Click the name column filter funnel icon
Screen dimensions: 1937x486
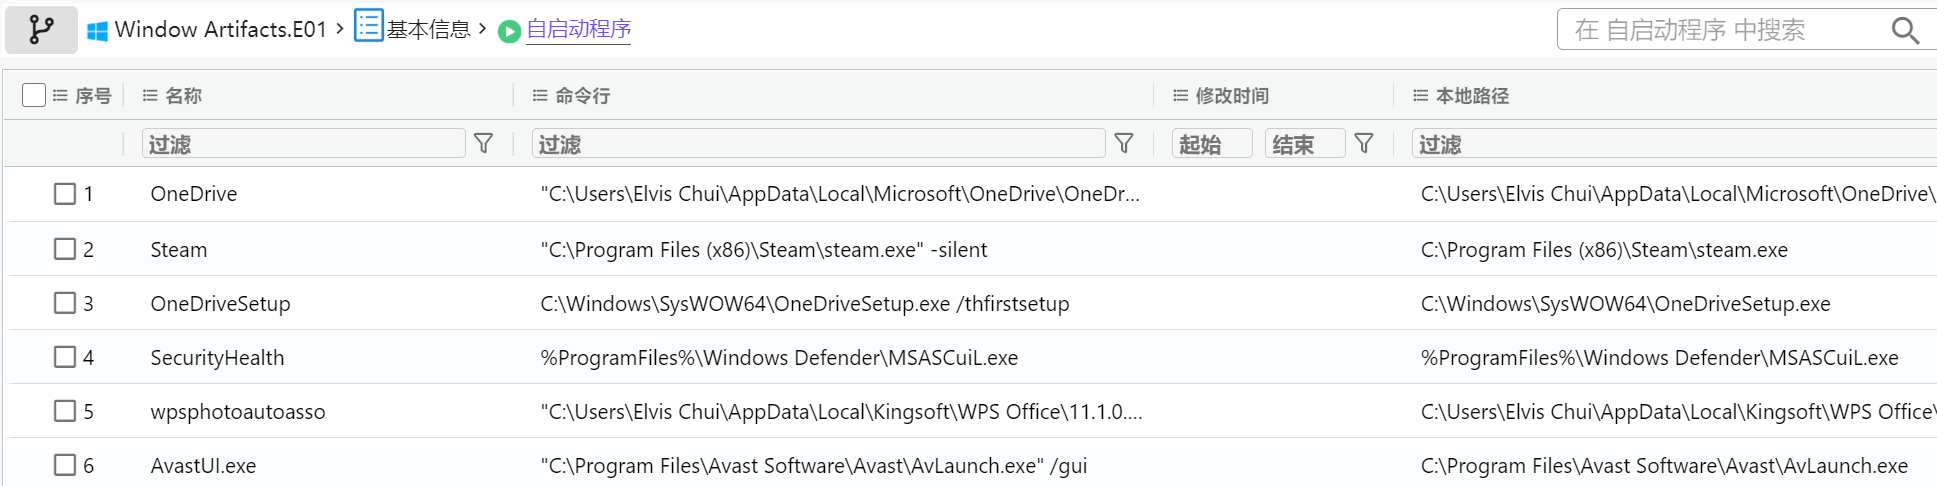point(484,144)
